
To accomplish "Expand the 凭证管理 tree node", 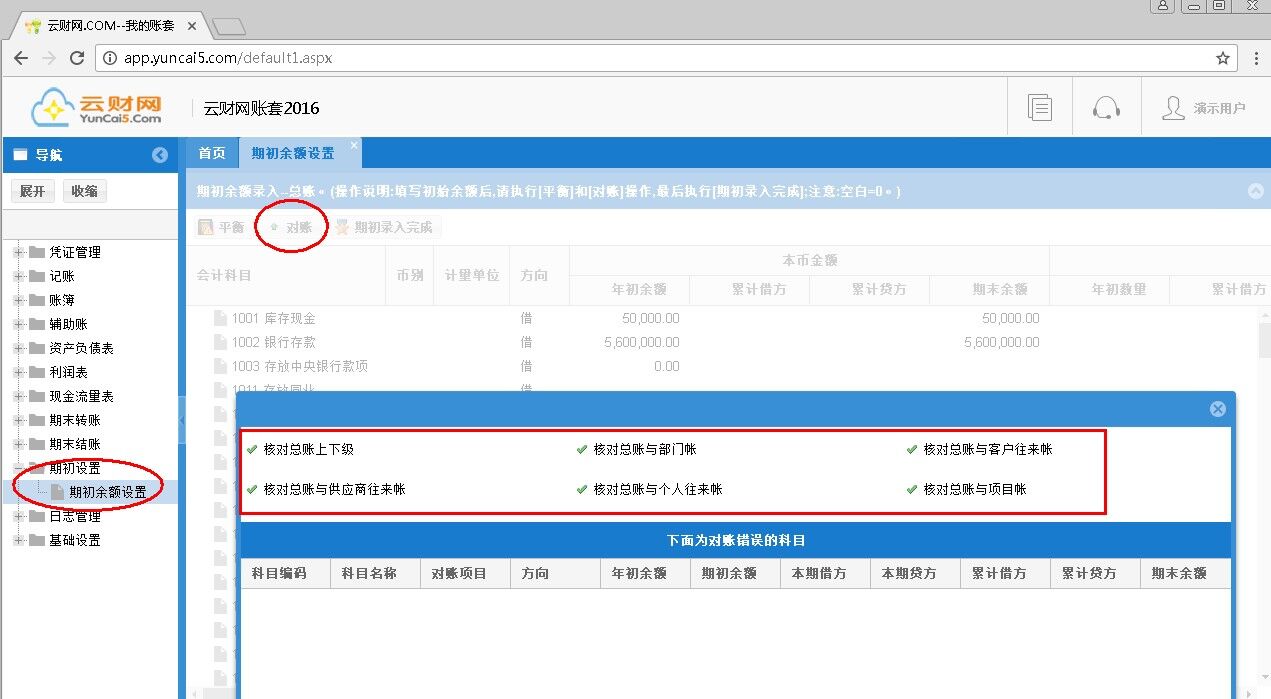I will click(x=18, y=252).
